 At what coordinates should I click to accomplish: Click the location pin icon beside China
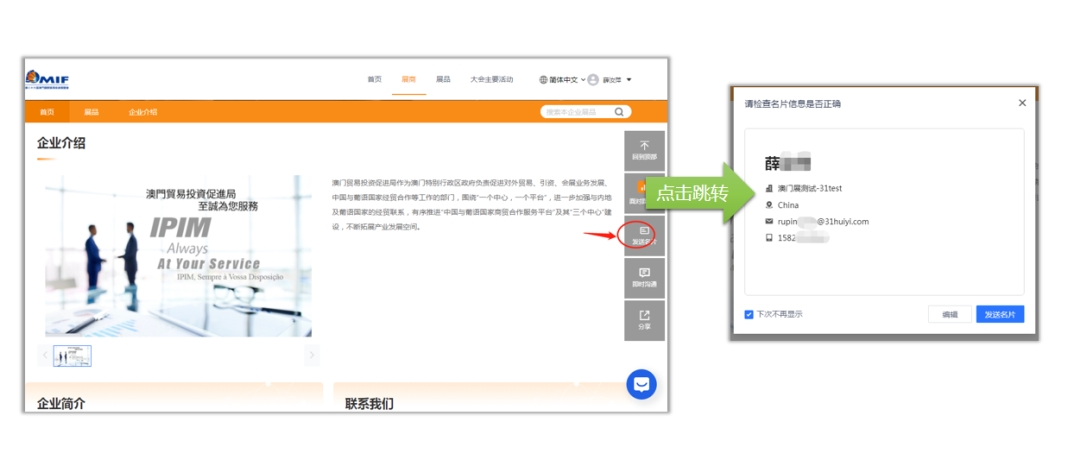point(770,205)
